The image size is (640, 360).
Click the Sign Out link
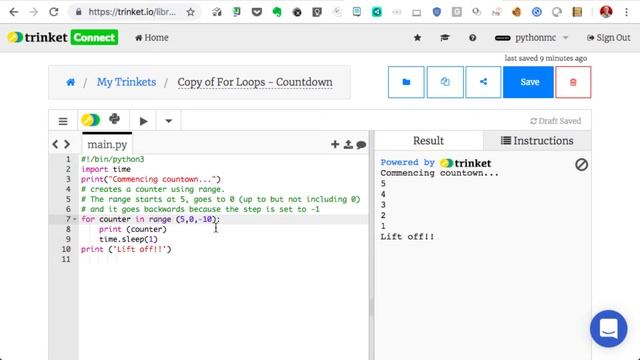click(609, 38)
